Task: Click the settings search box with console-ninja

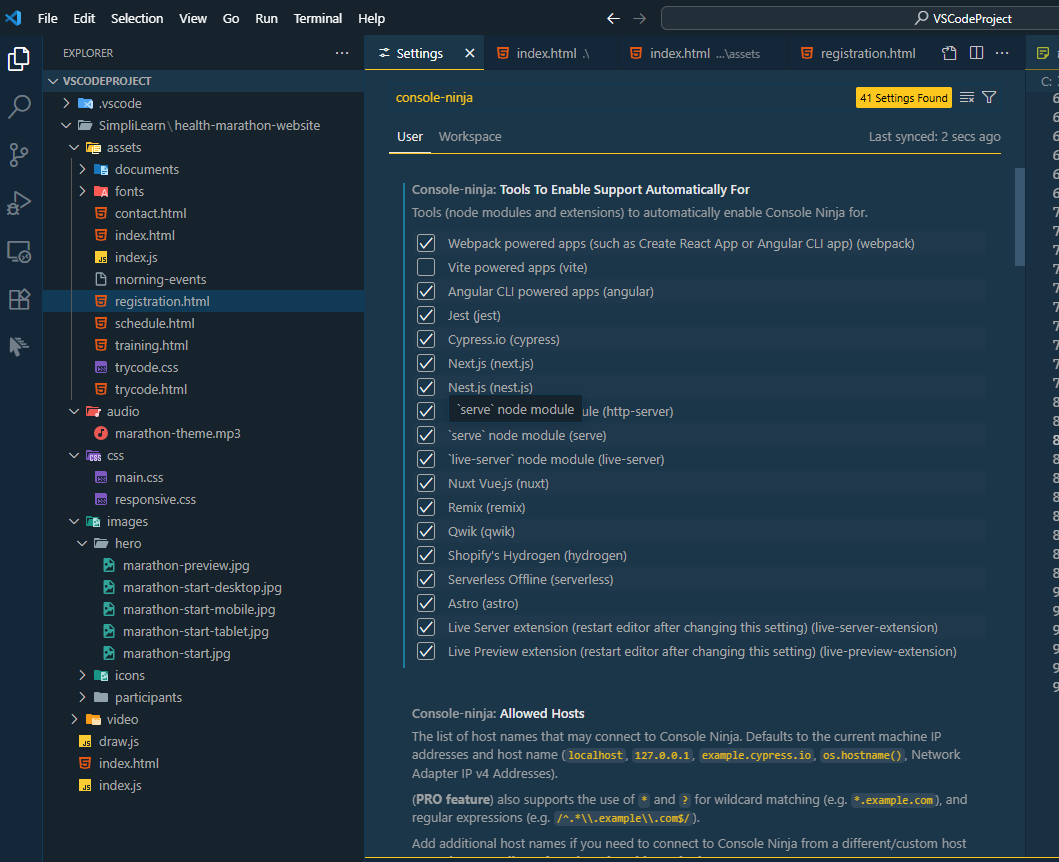Action: coord(621,97)
